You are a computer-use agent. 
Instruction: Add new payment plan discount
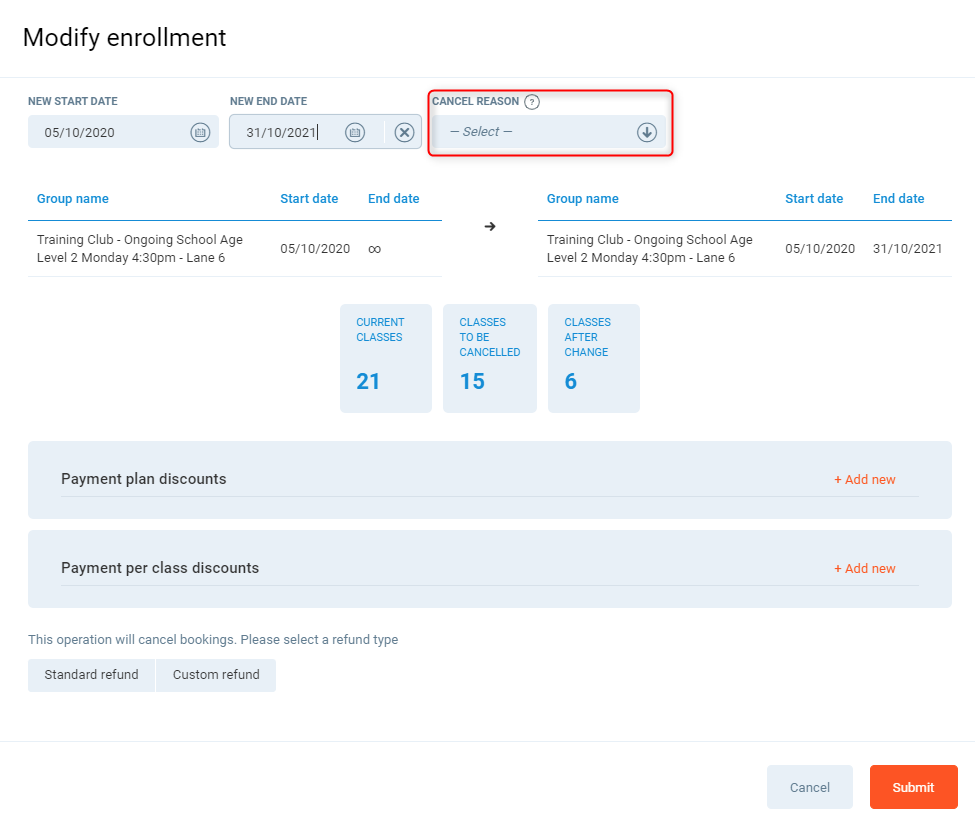point(865,480)
